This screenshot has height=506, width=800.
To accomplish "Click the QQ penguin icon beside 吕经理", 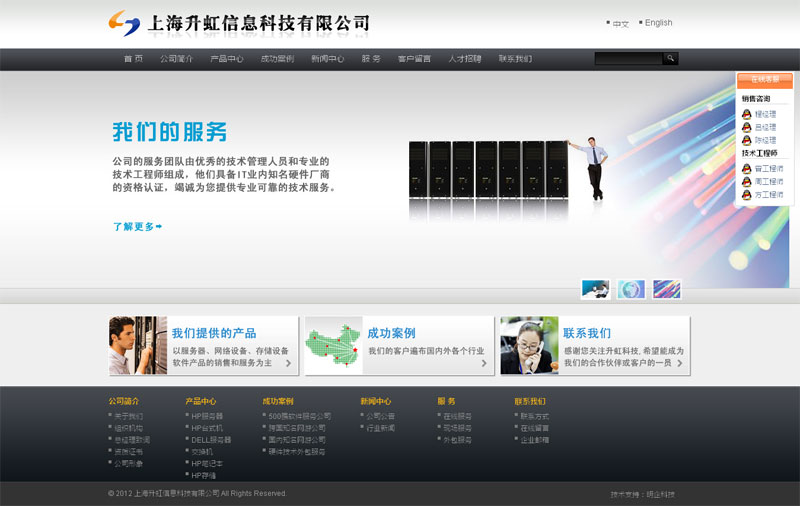I will (x=746, y=127).
